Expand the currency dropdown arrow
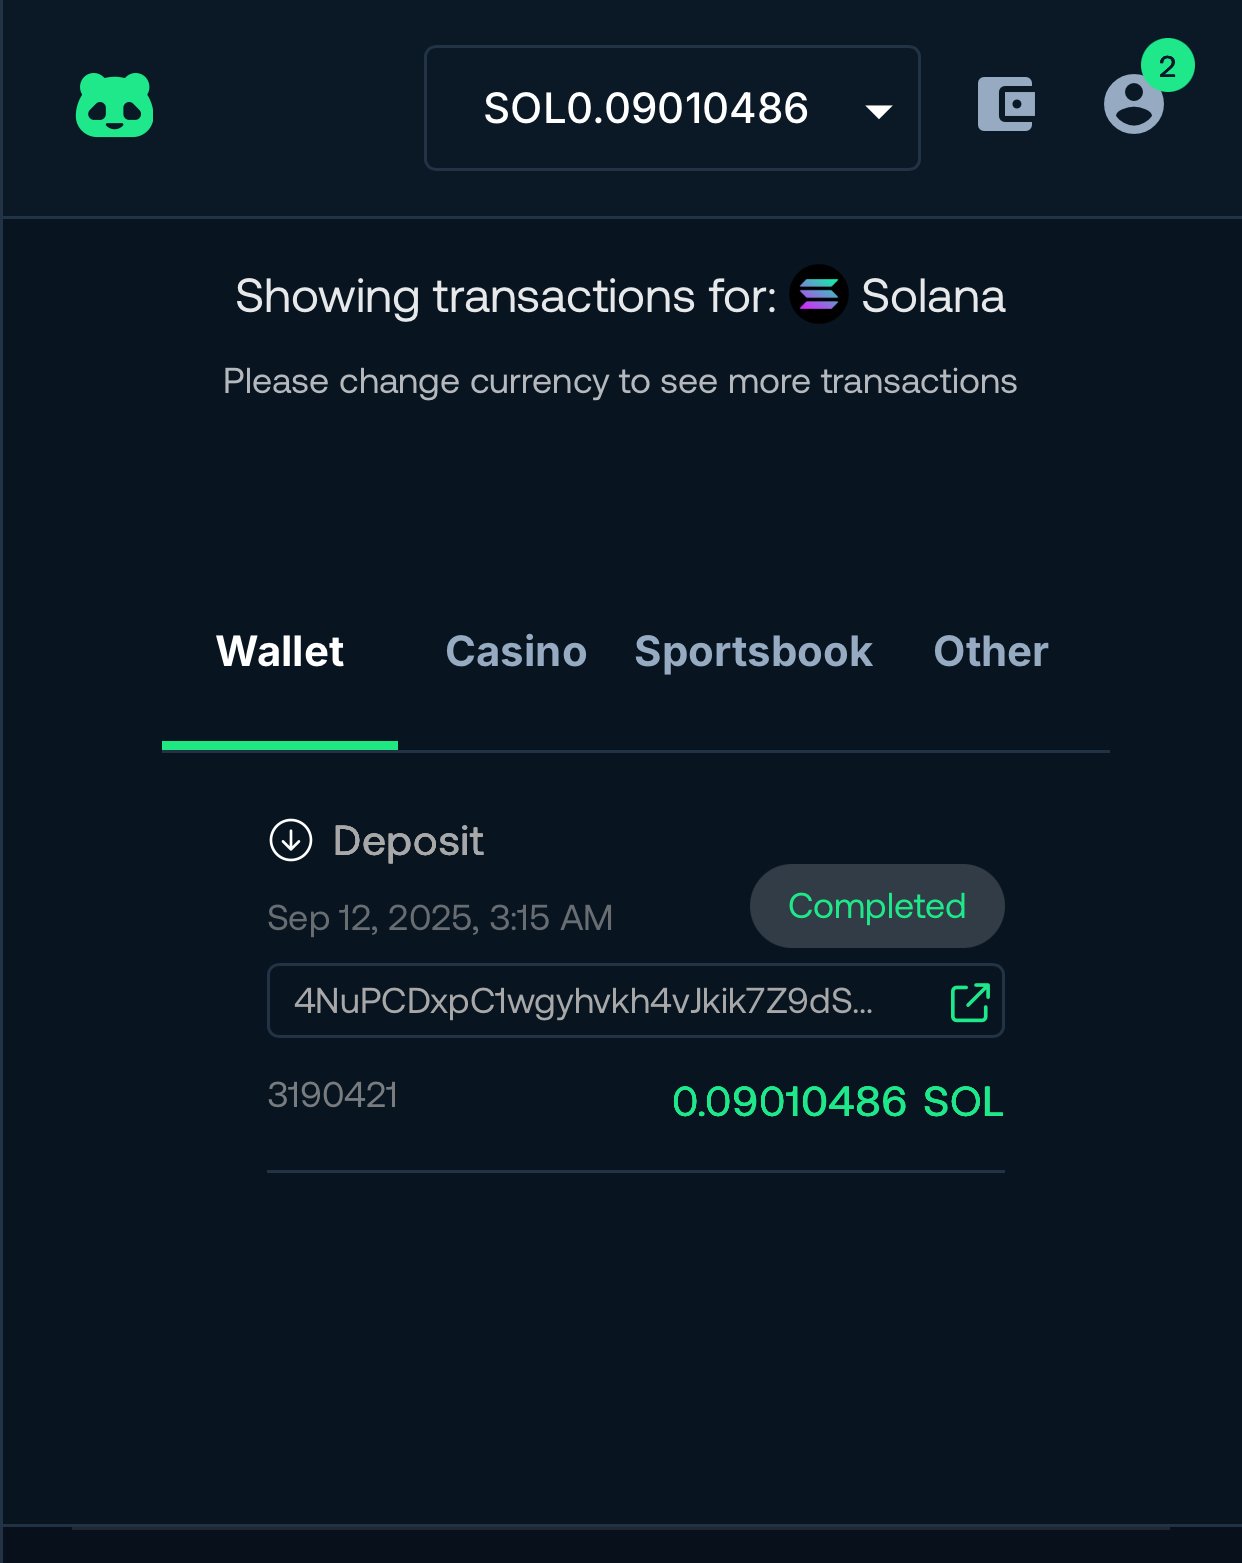This screenshot has height=1563, width=1242. tap(878, 110)
